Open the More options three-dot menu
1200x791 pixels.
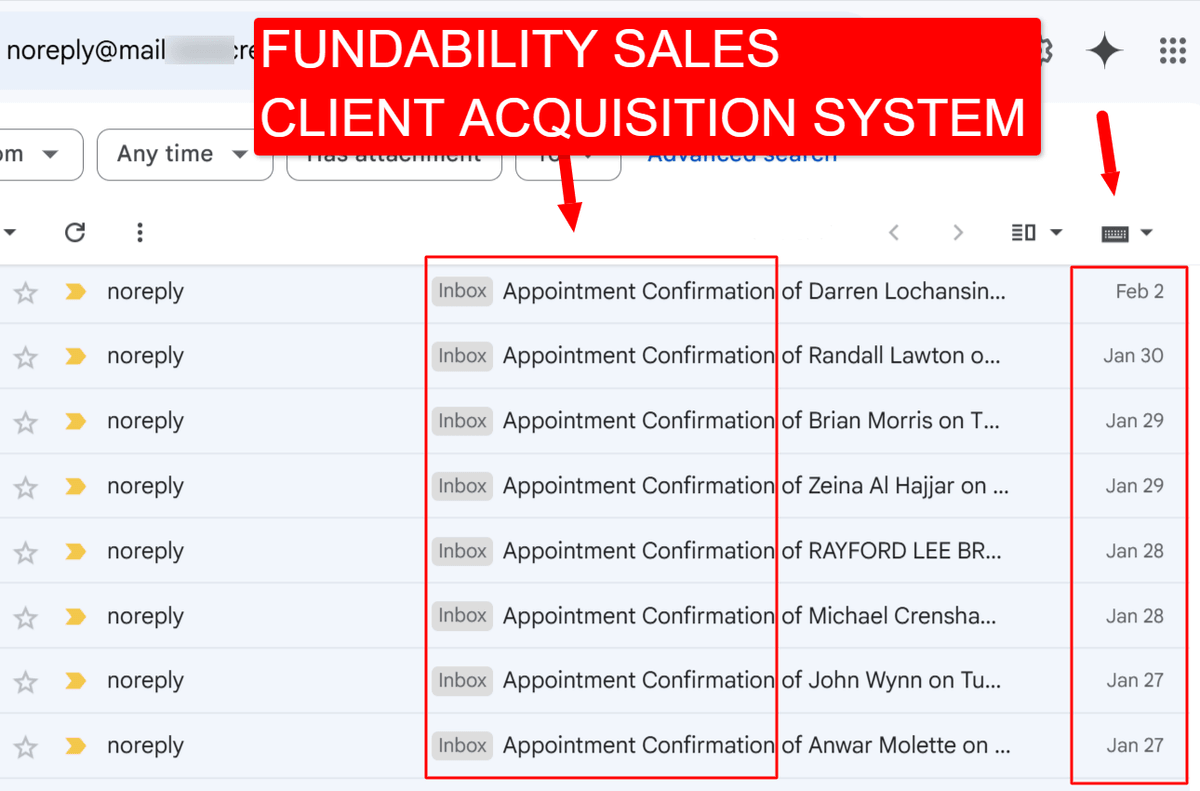coord(140,233)
